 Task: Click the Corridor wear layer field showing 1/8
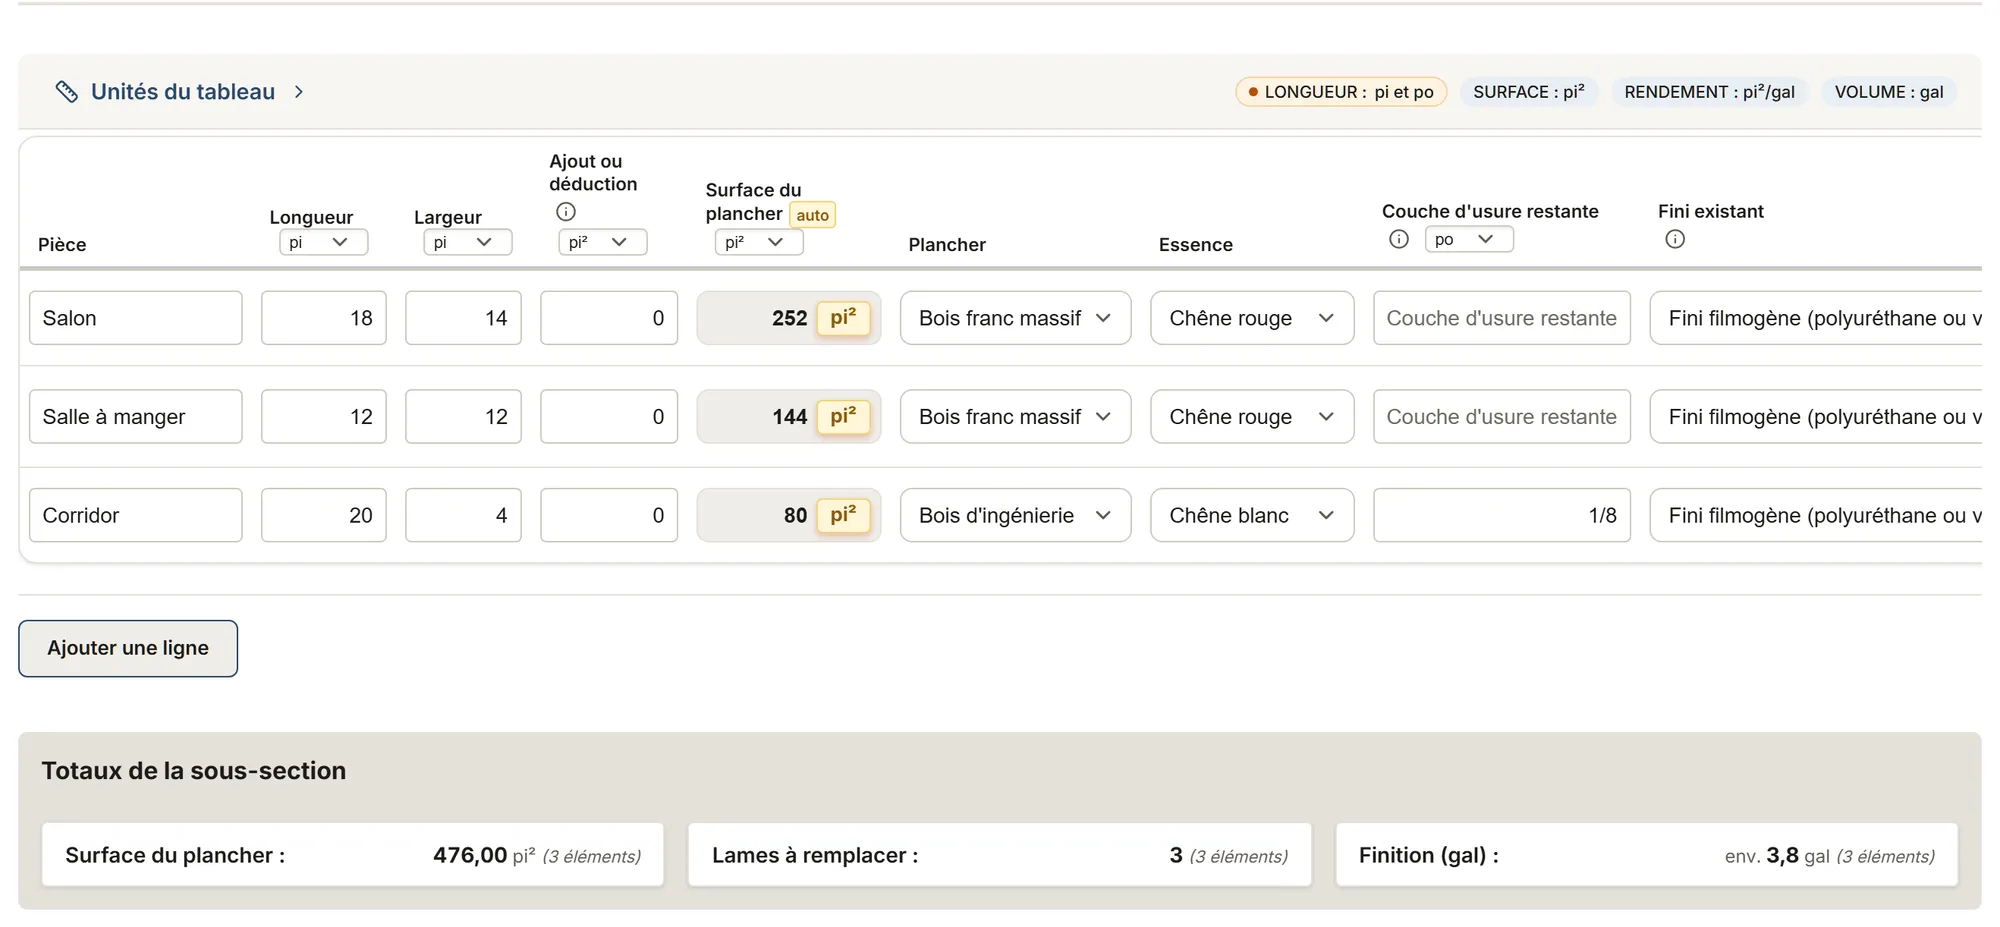(x=1502, y=515)
